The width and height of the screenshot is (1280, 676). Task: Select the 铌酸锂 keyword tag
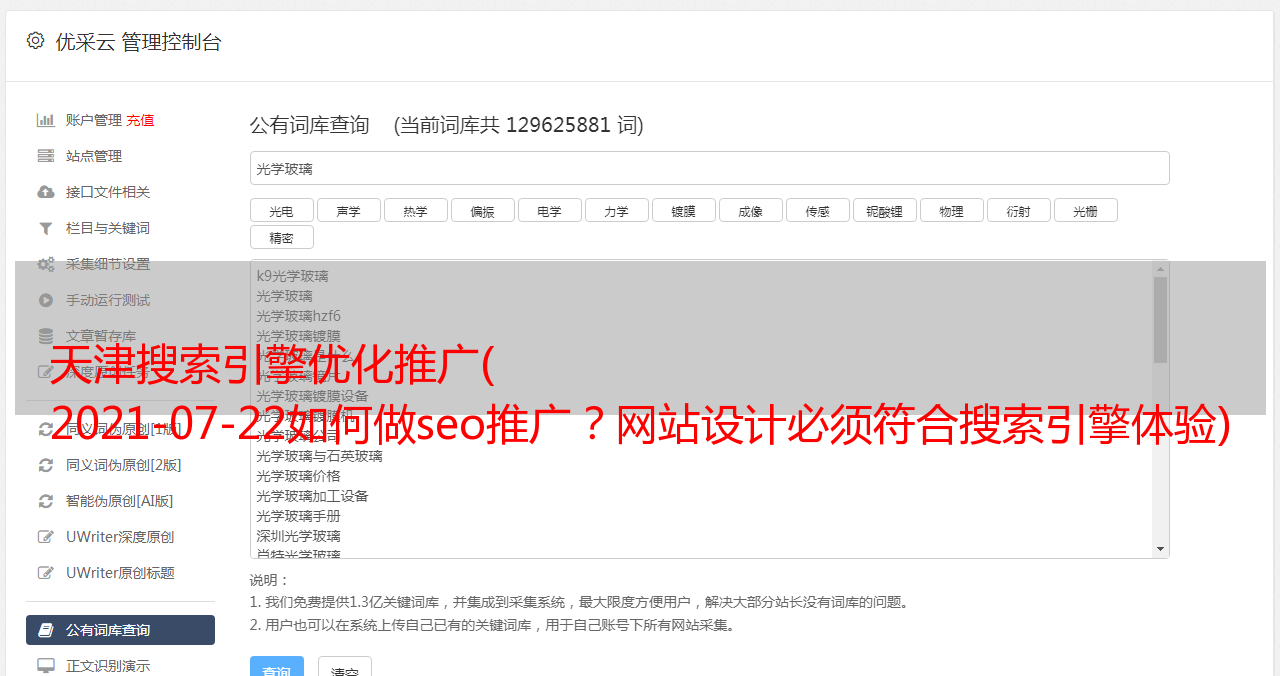coord(885,210)
